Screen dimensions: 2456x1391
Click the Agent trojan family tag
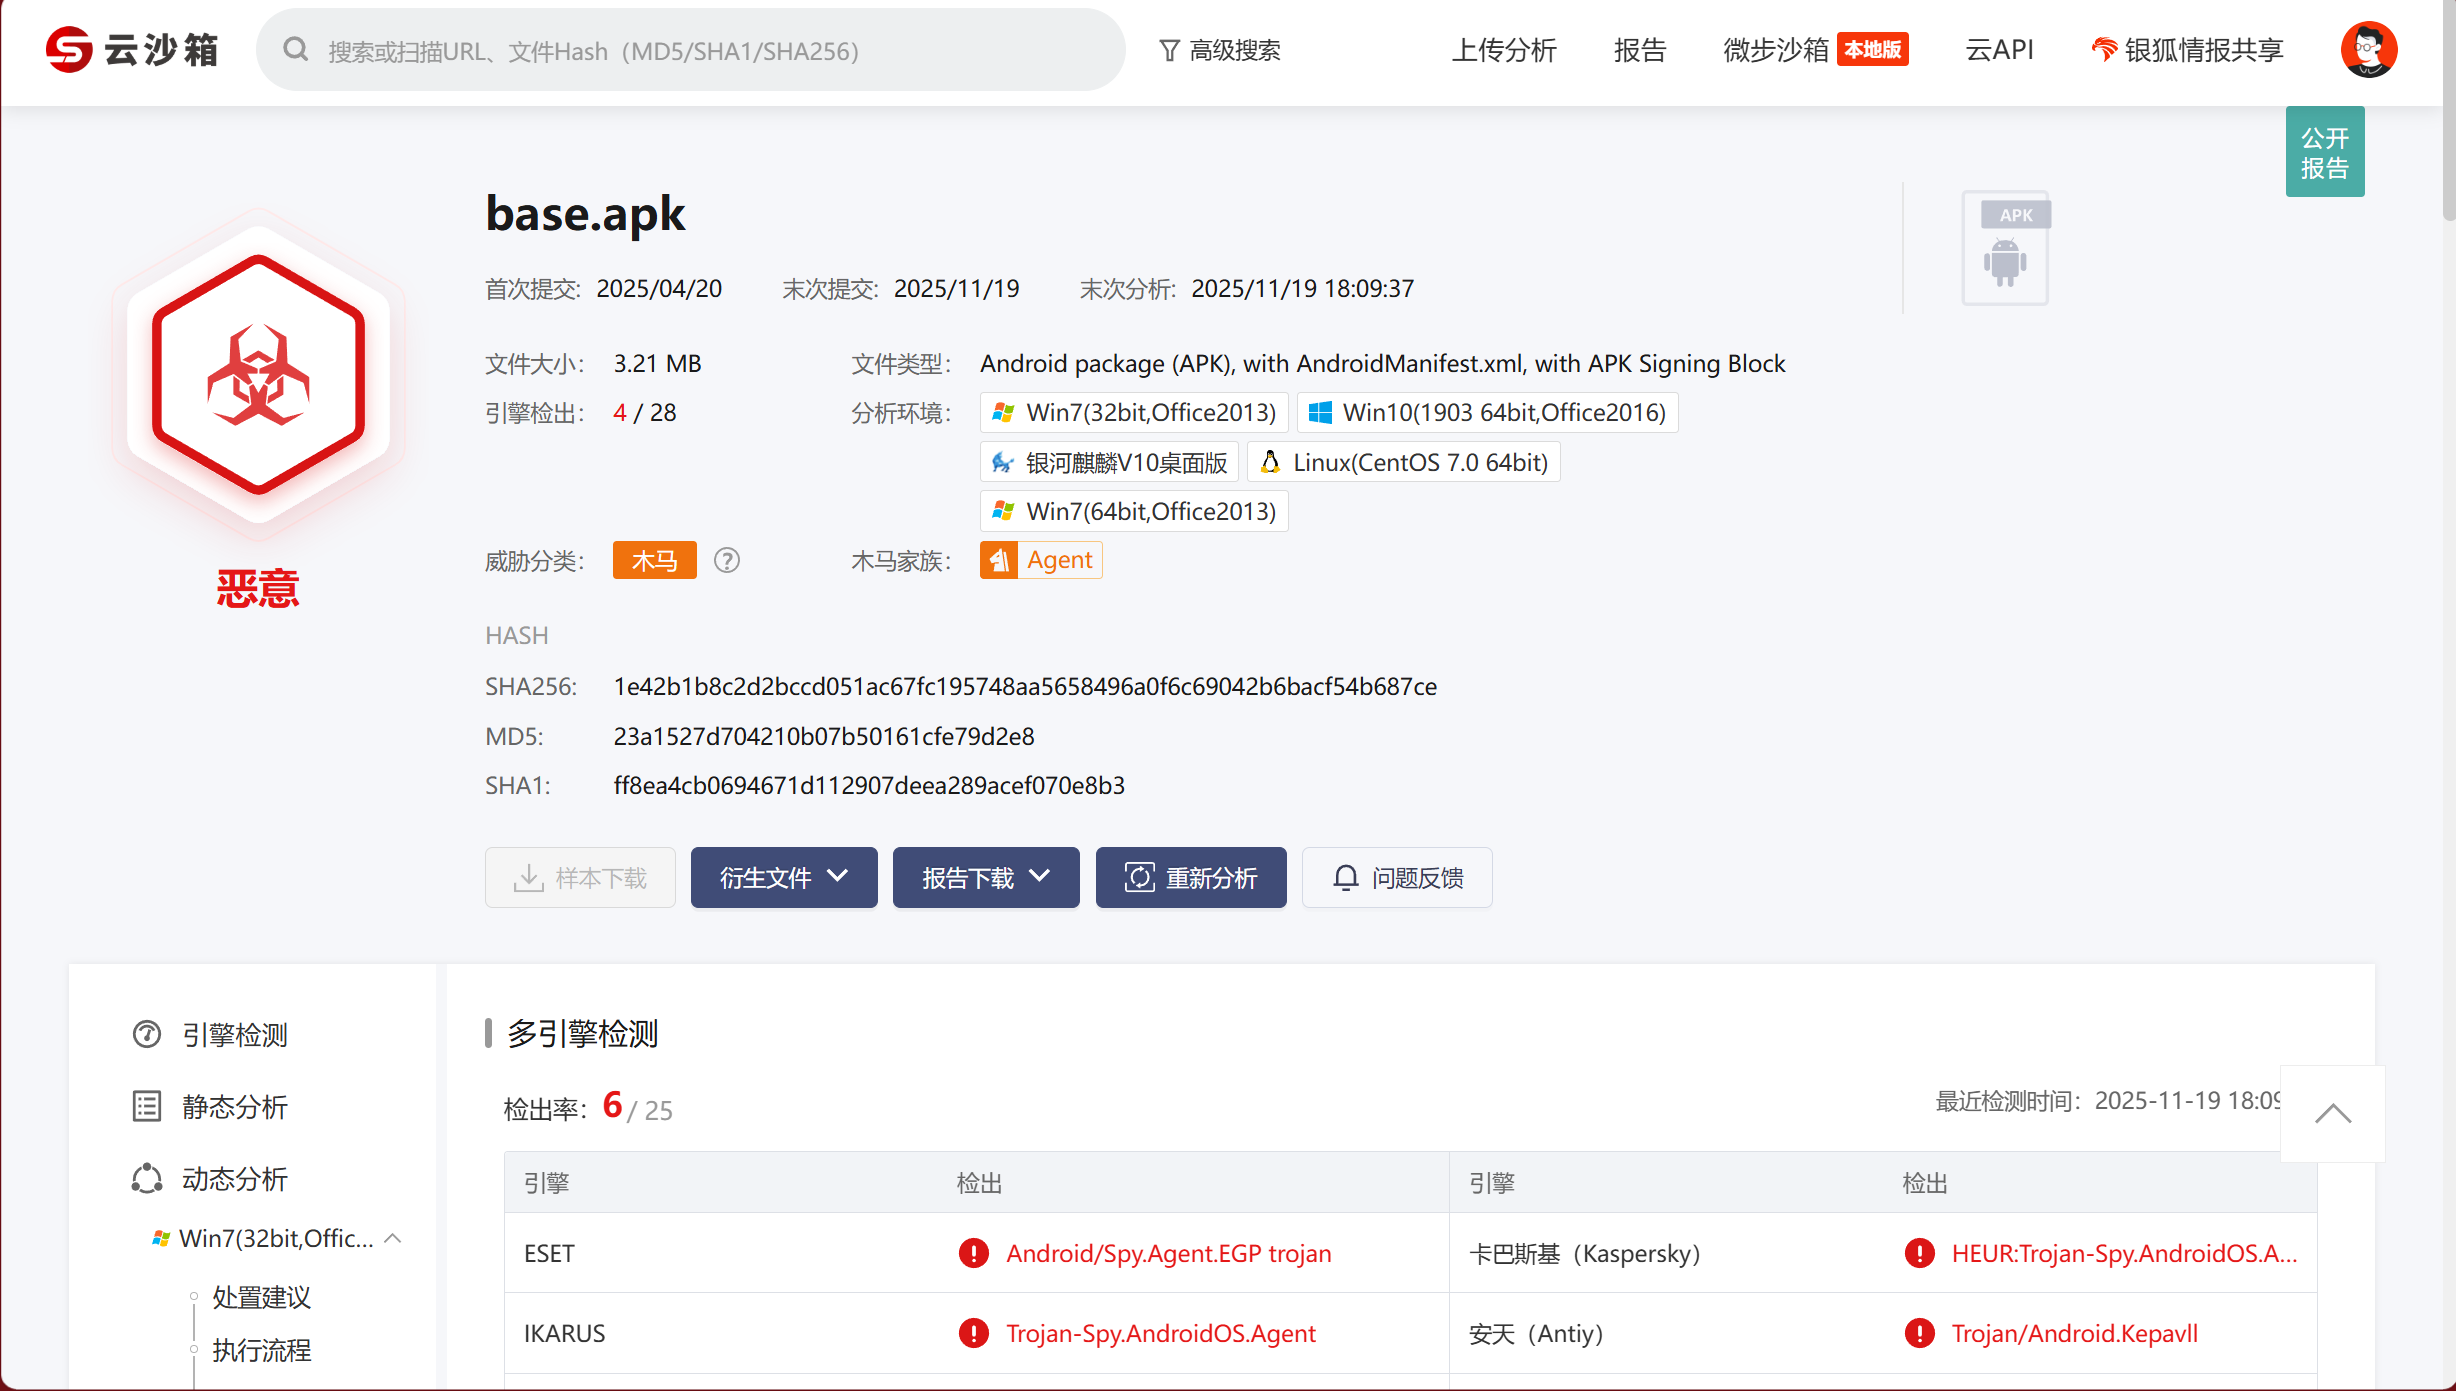pos(1041,560)
